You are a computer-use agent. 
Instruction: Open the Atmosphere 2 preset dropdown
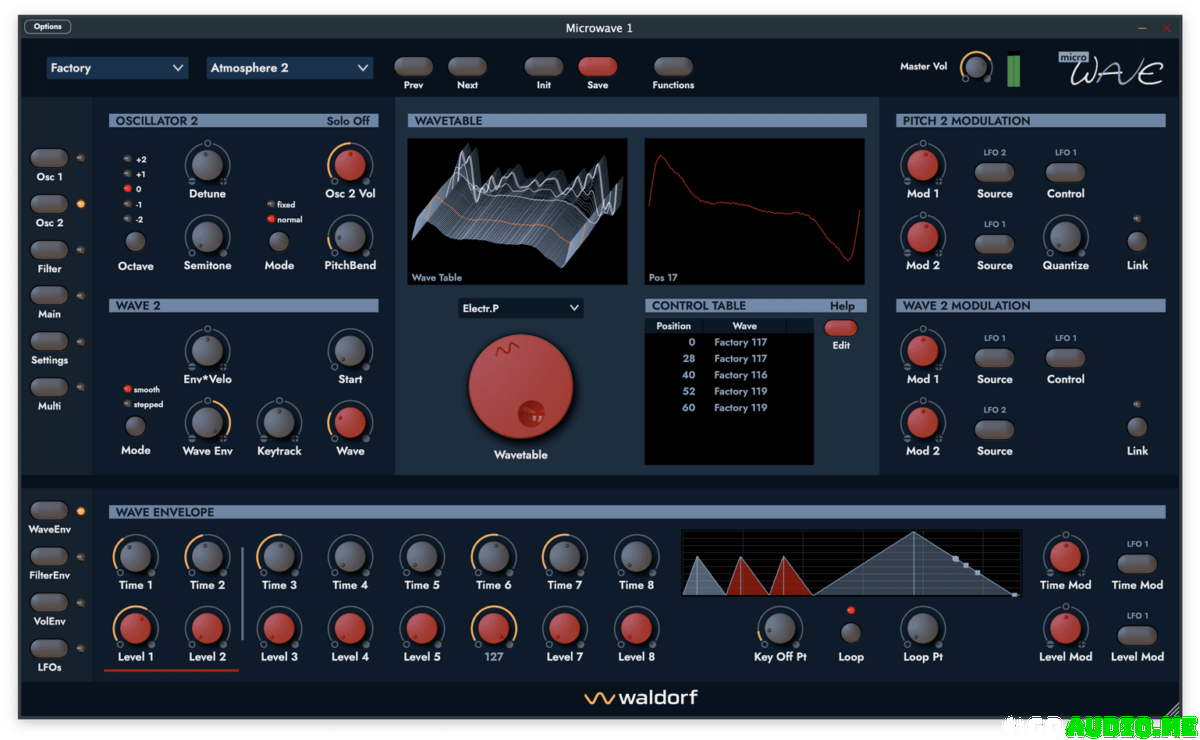tap(290, 68)
